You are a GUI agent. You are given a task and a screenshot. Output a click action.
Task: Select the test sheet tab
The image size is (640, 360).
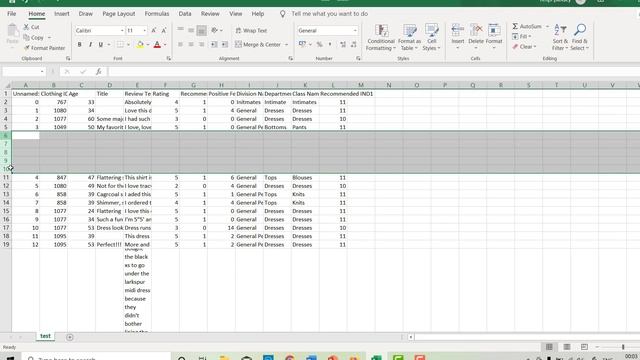coord(45,336)
